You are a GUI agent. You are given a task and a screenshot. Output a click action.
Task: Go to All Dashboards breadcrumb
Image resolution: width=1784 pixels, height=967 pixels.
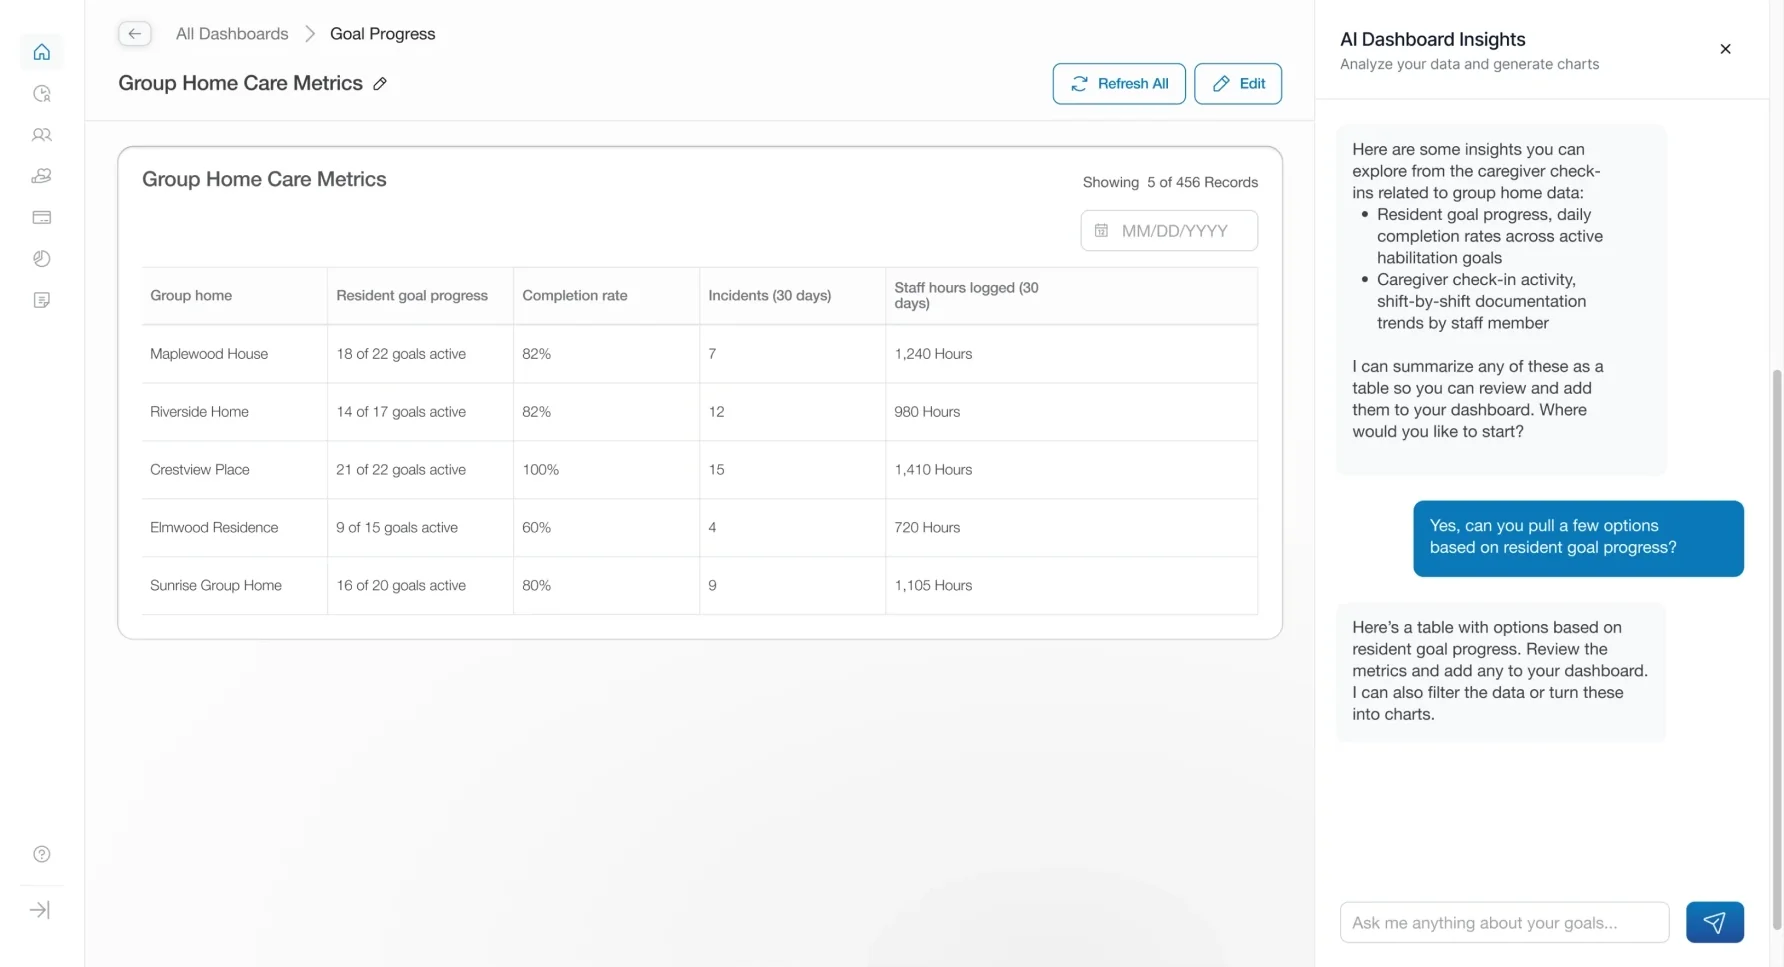click(x=232, y=34)
